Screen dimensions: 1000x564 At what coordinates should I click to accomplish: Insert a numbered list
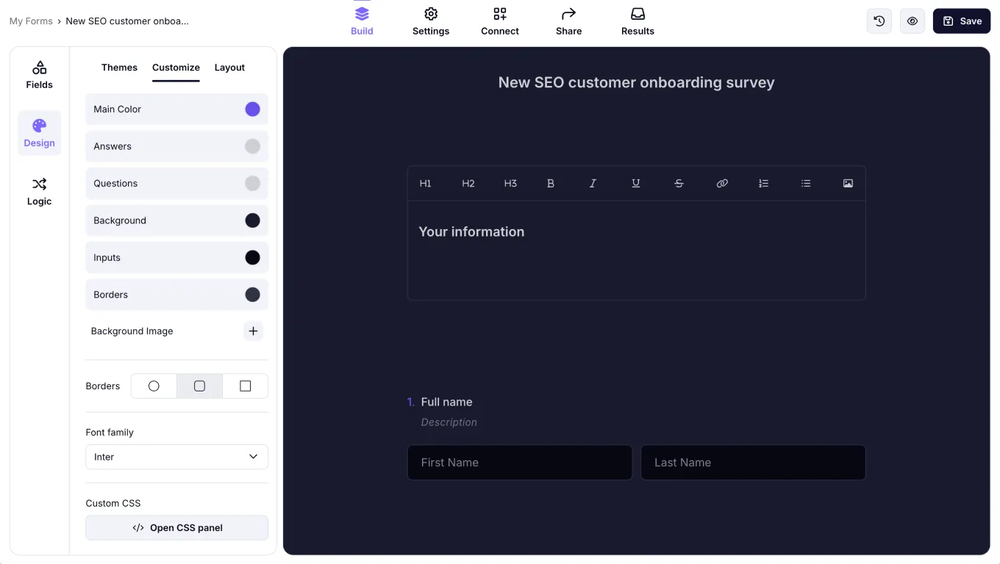(x=763, y=183)
